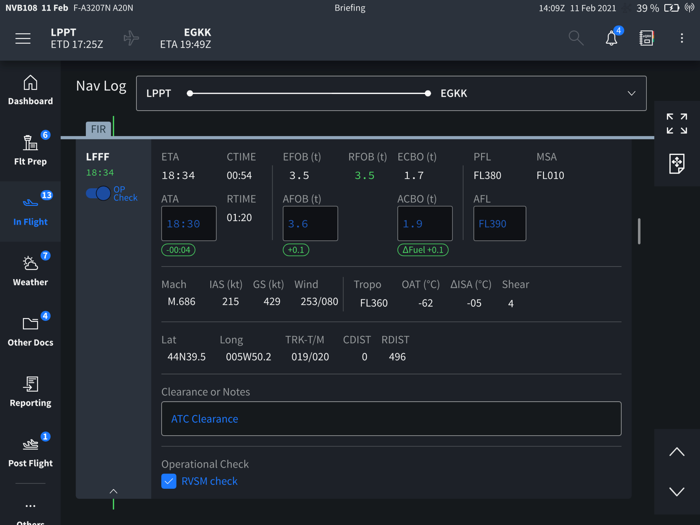This screenshot has width=700, height=525.
Task: Toggle fullscreen expand arrows
Action: pyautogui.click(x=677, y=123)
